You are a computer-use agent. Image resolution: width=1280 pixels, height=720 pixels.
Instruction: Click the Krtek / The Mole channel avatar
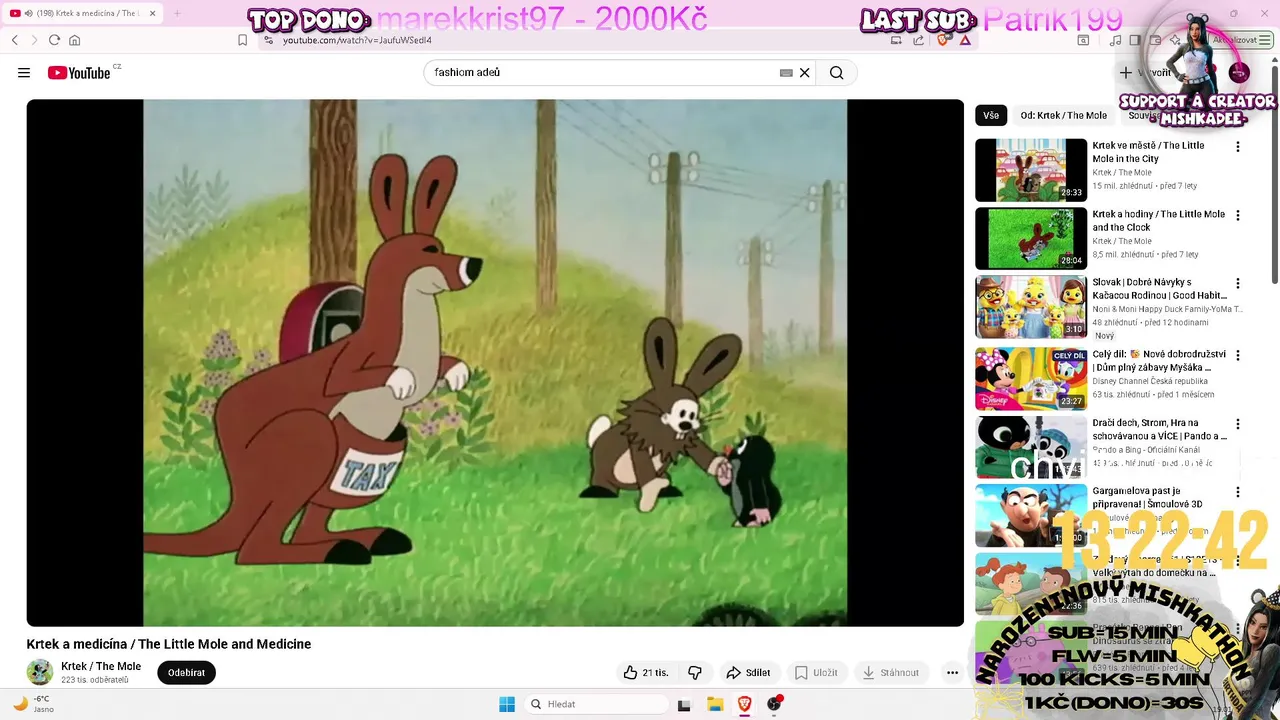[40, 672]
